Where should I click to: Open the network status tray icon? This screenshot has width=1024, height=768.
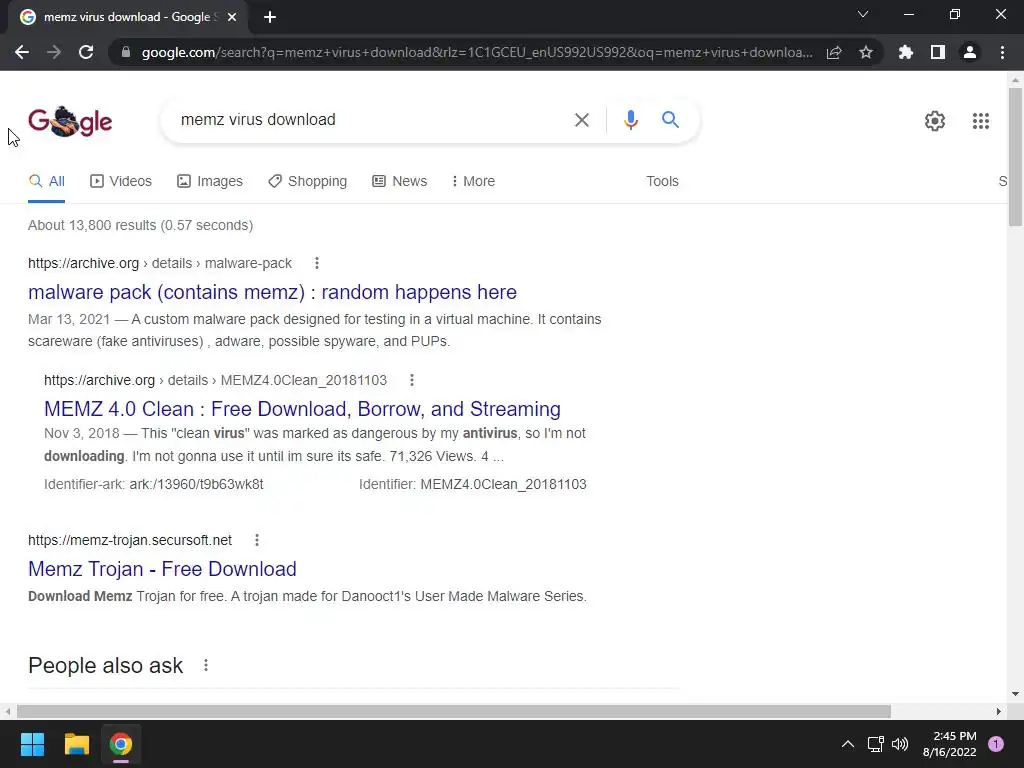(x=875, y=744)
